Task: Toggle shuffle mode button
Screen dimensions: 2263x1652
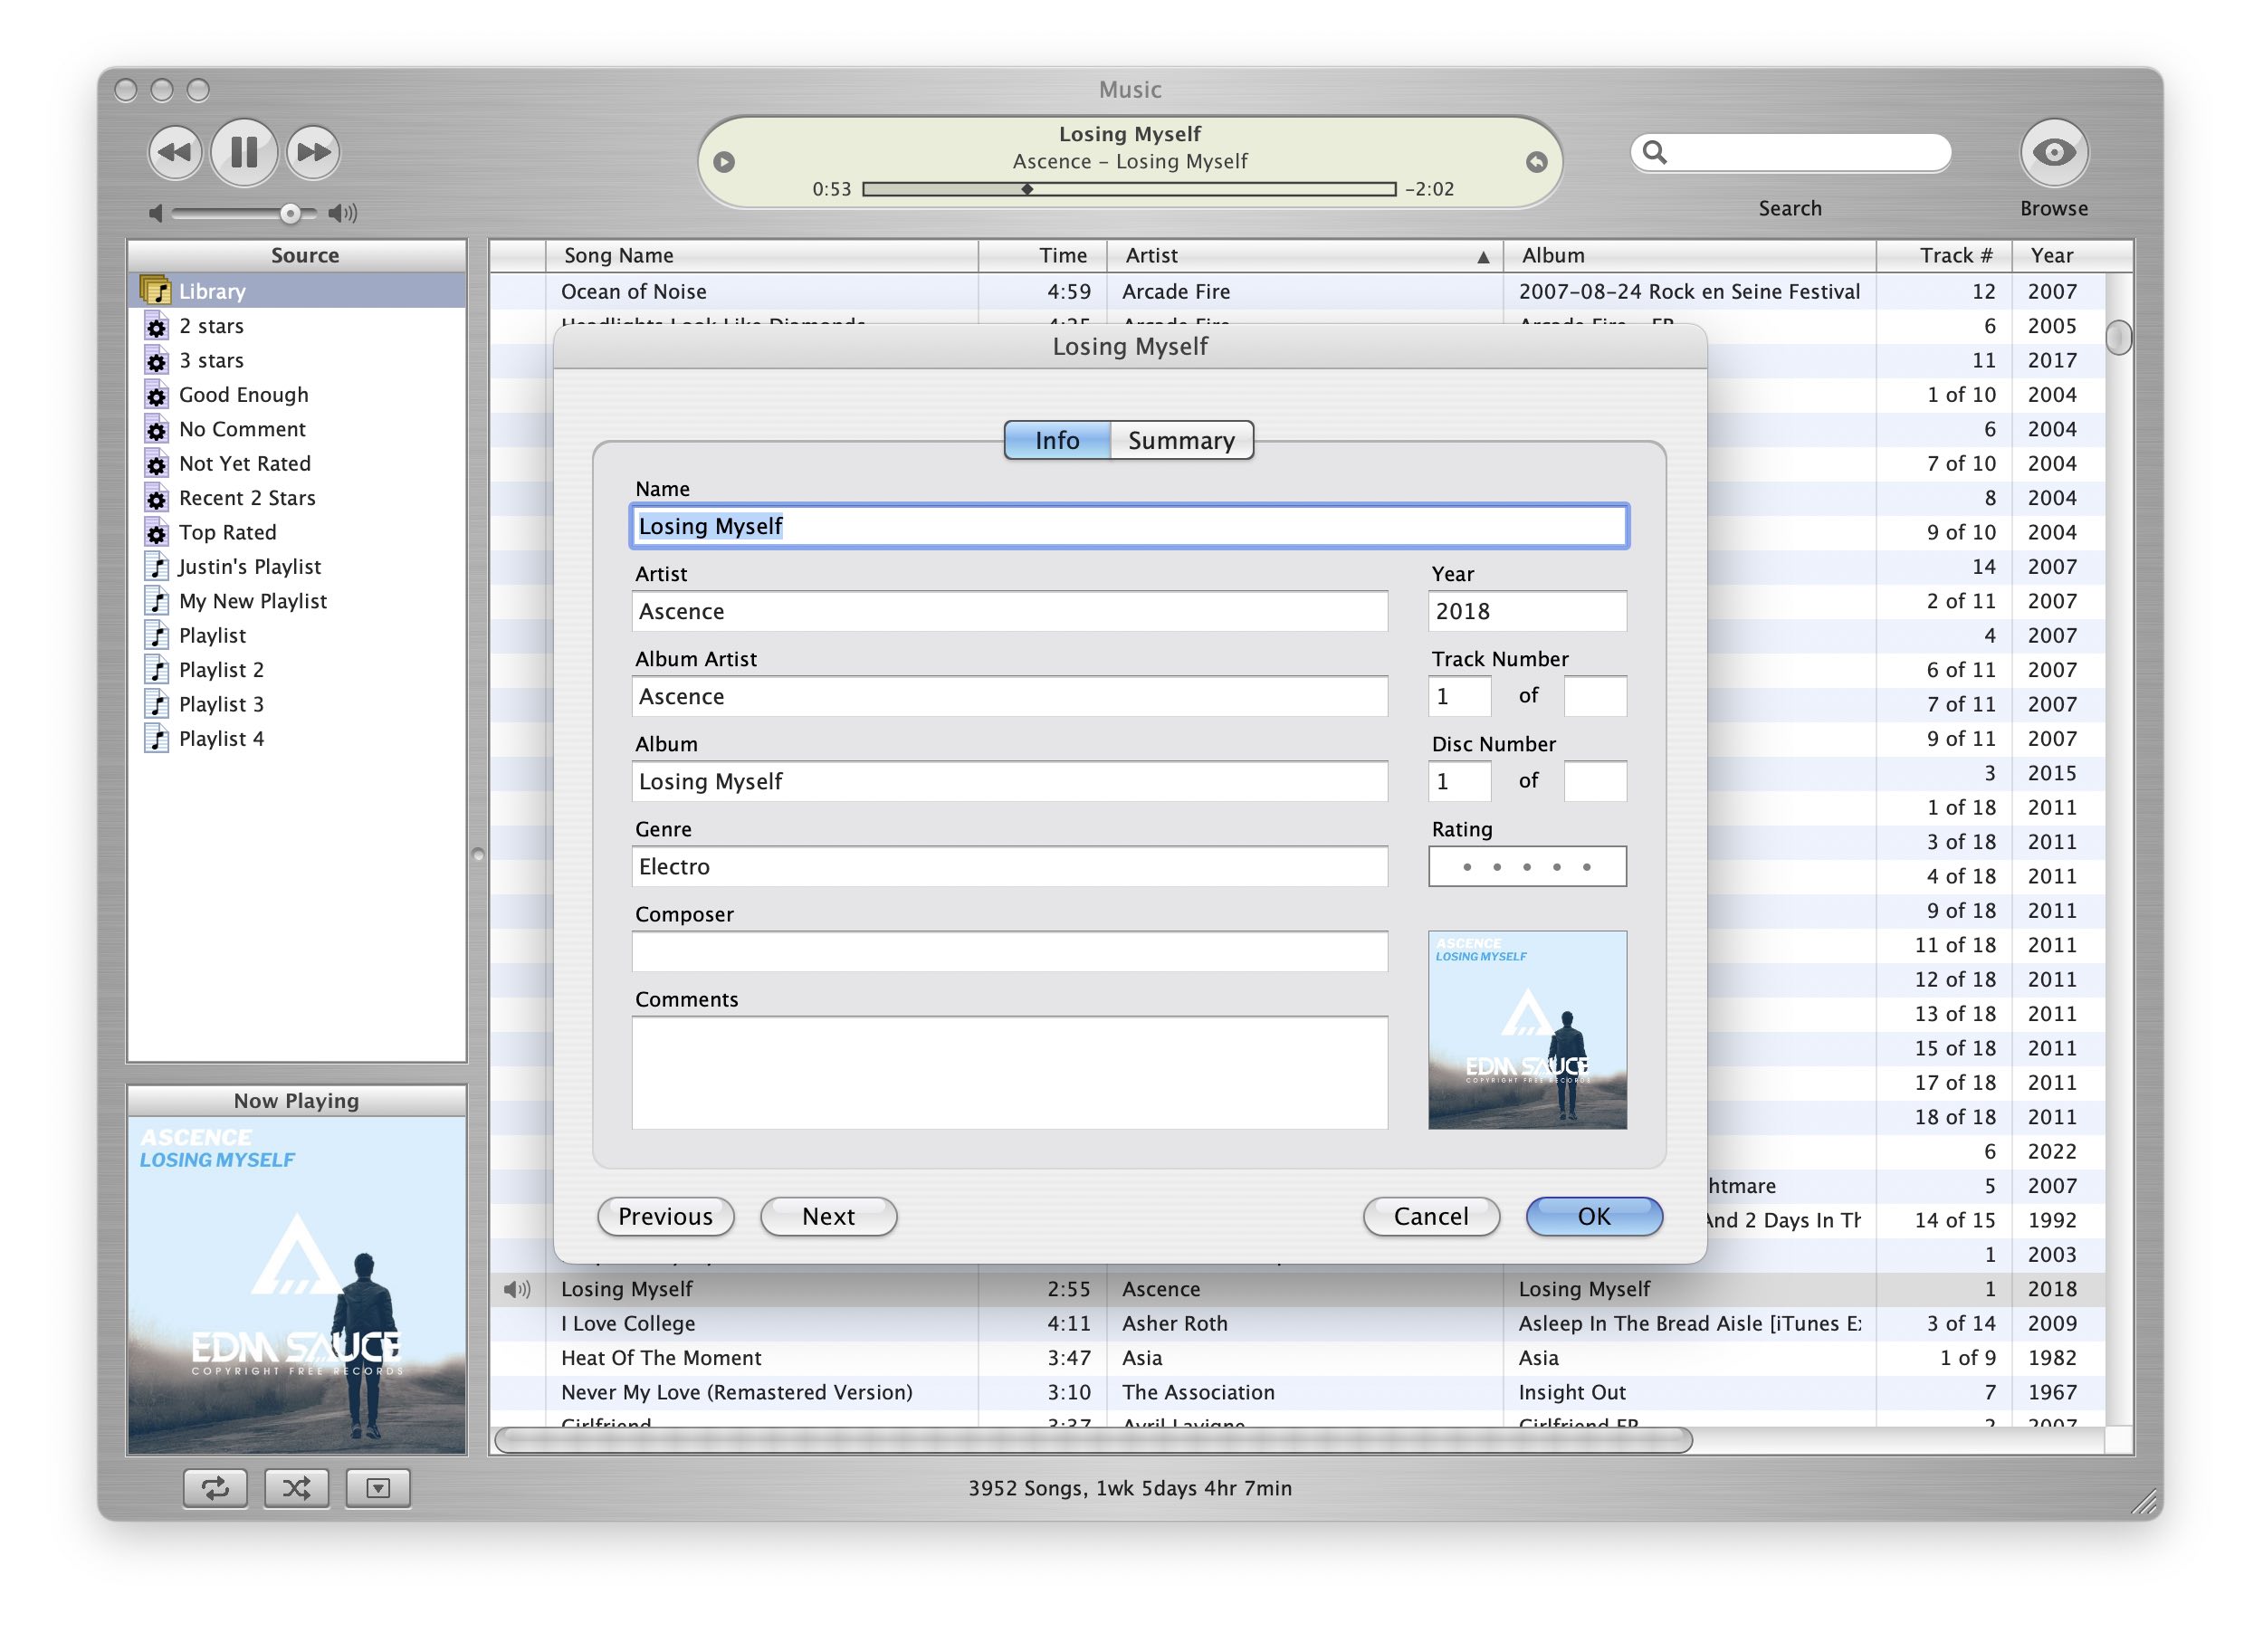Action: point(296,1488)
